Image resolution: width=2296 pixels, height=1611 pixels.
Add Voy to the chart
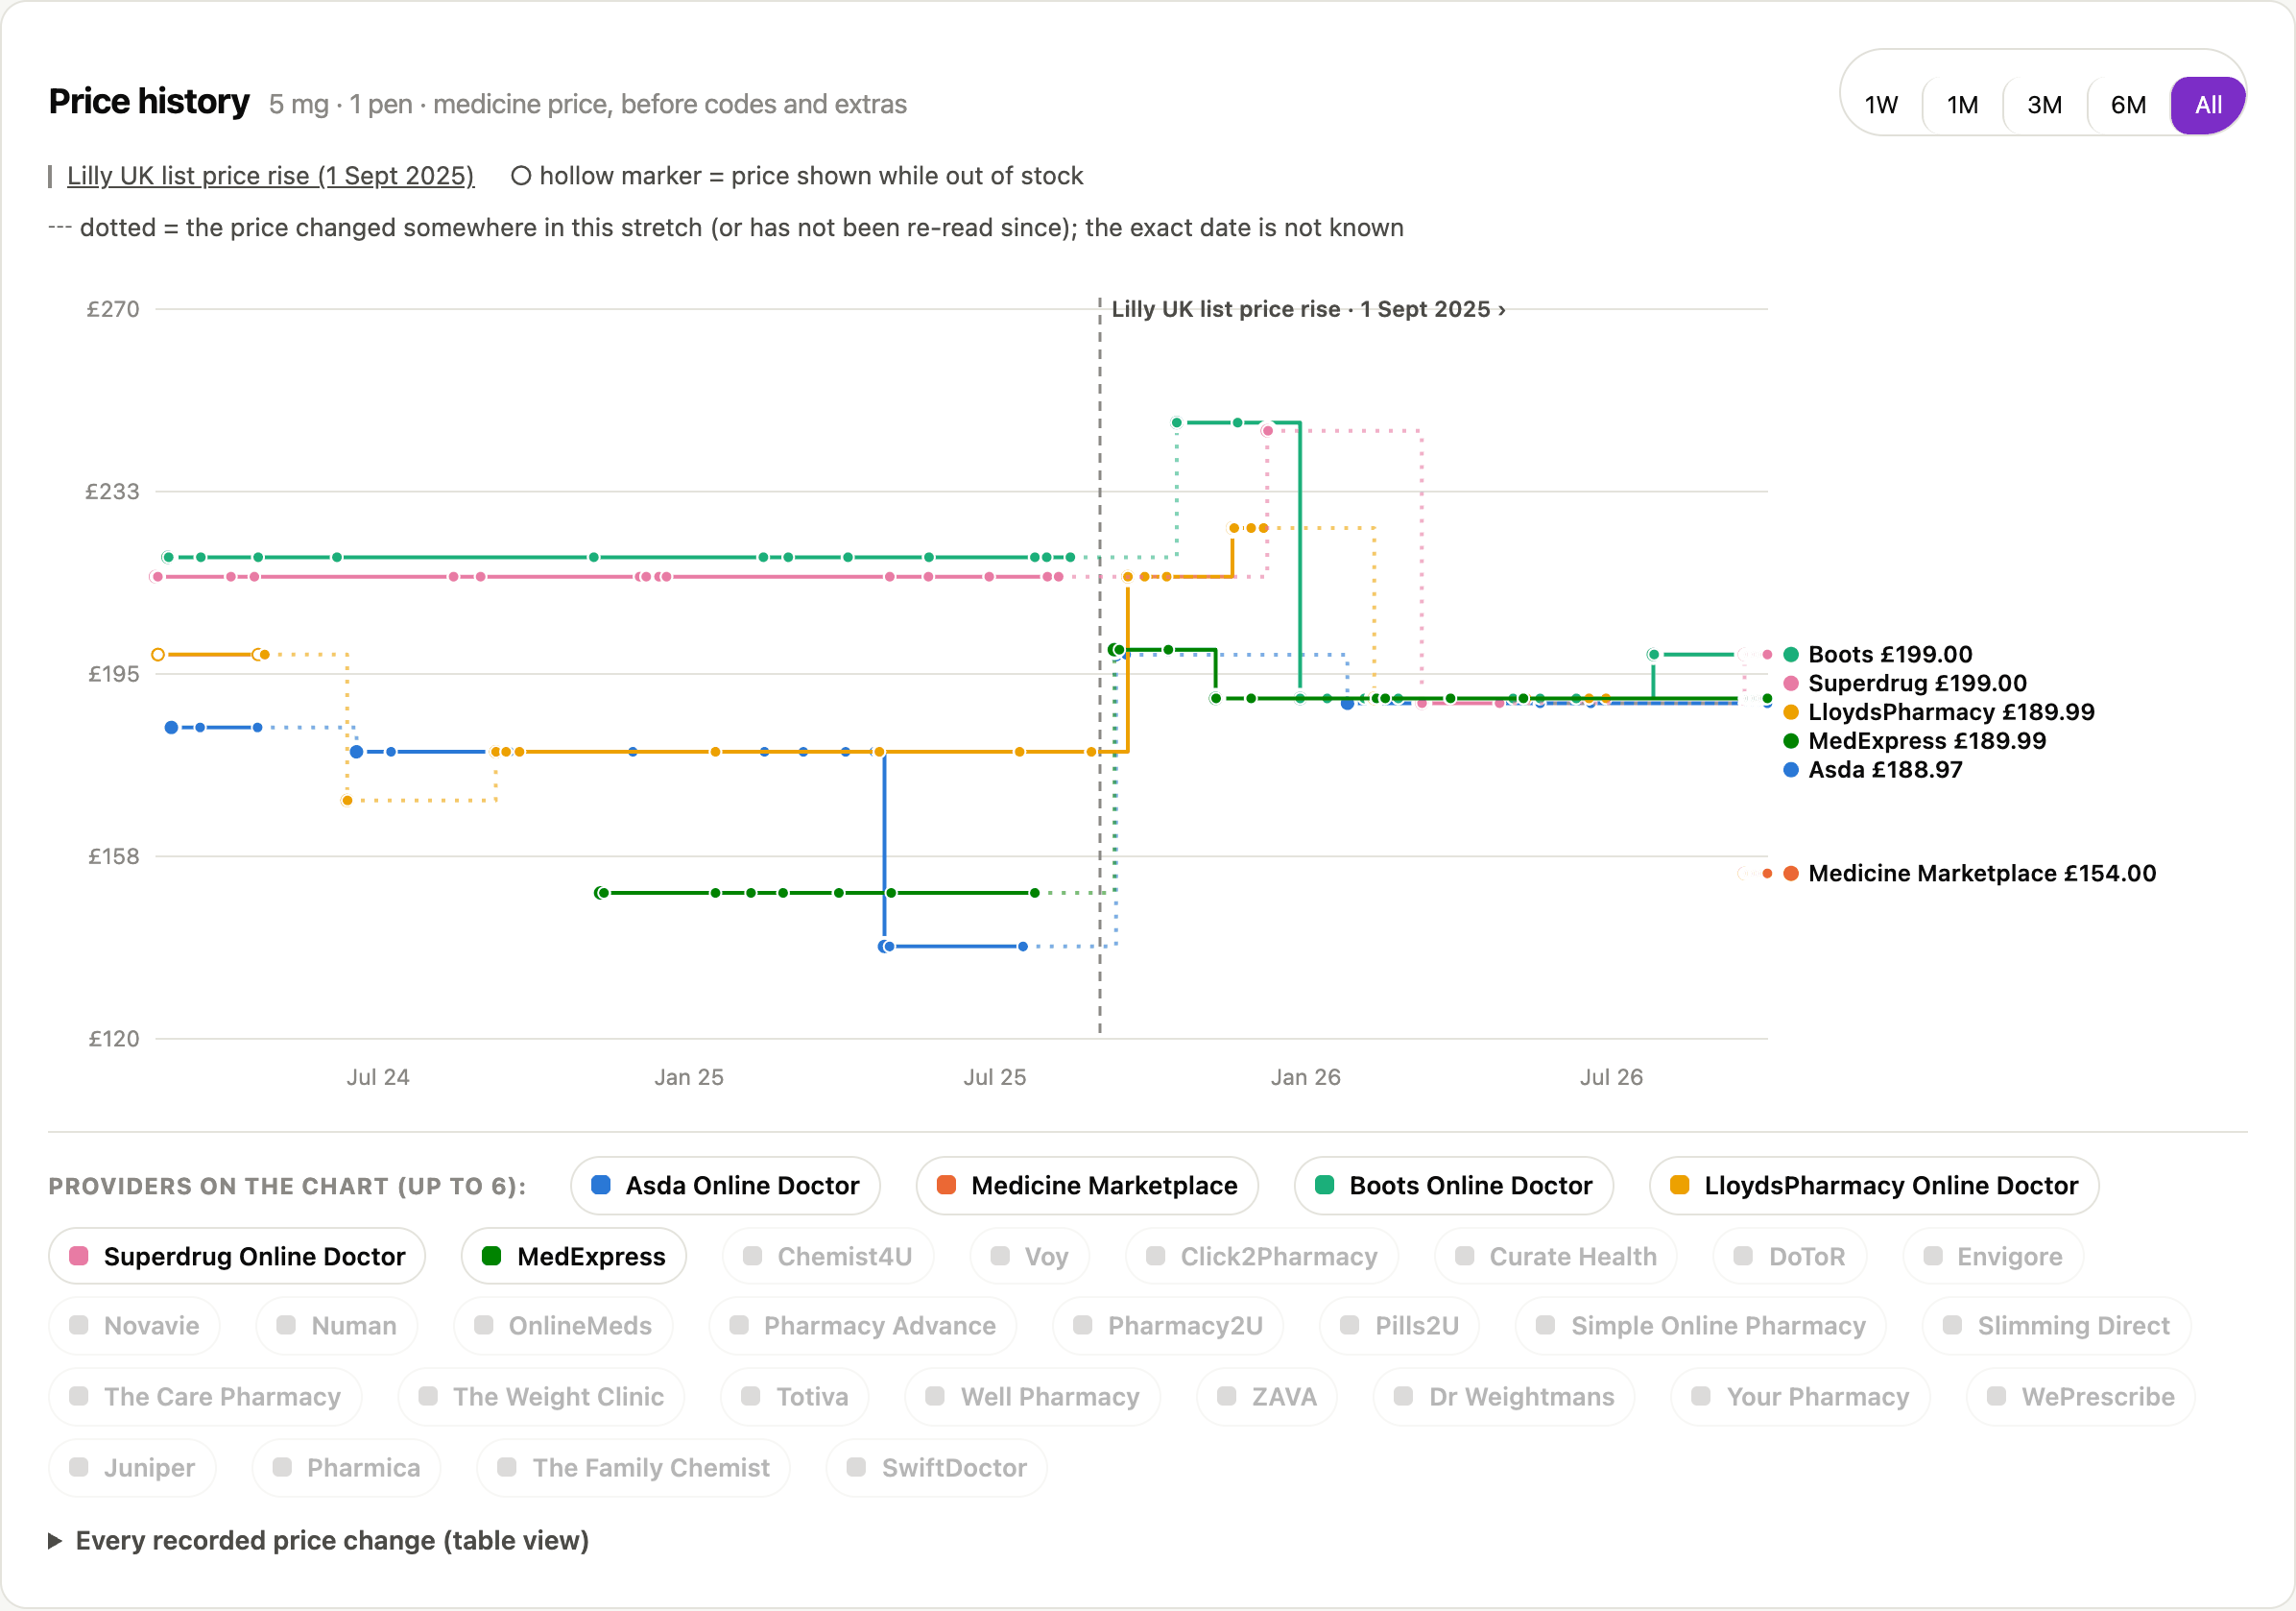(1030, 1256)
